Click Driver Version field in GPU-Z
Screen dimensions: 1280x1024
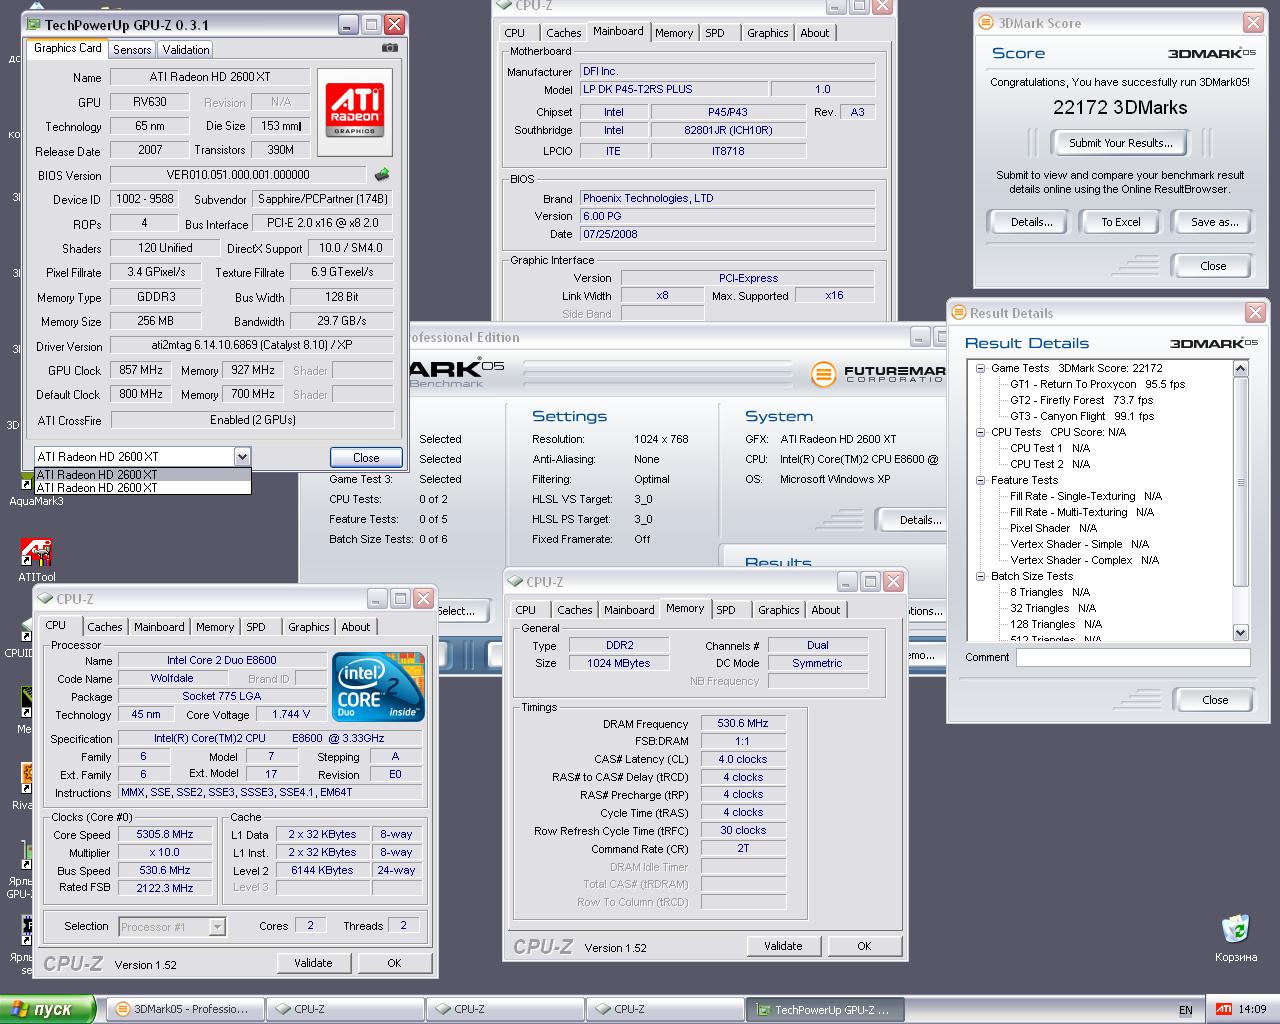(252, 345)
